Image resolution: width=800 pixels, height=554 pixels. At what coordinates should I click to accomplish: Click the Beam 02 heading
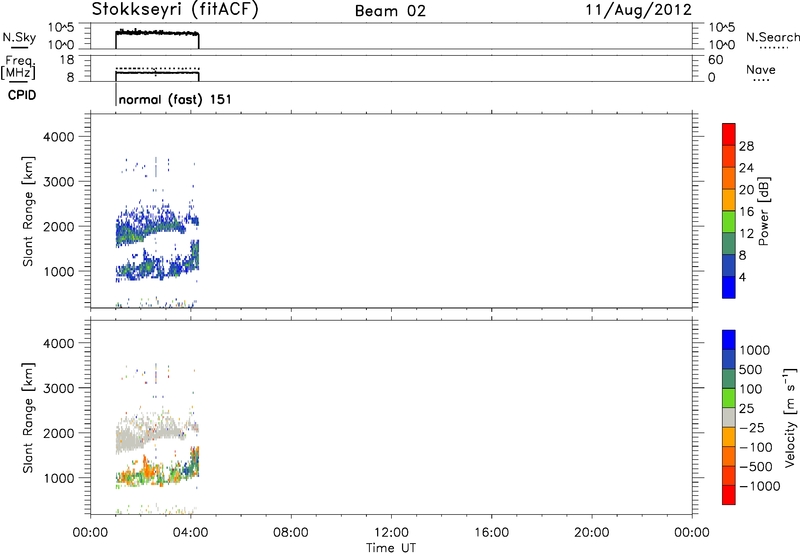(x=390, y=11)
